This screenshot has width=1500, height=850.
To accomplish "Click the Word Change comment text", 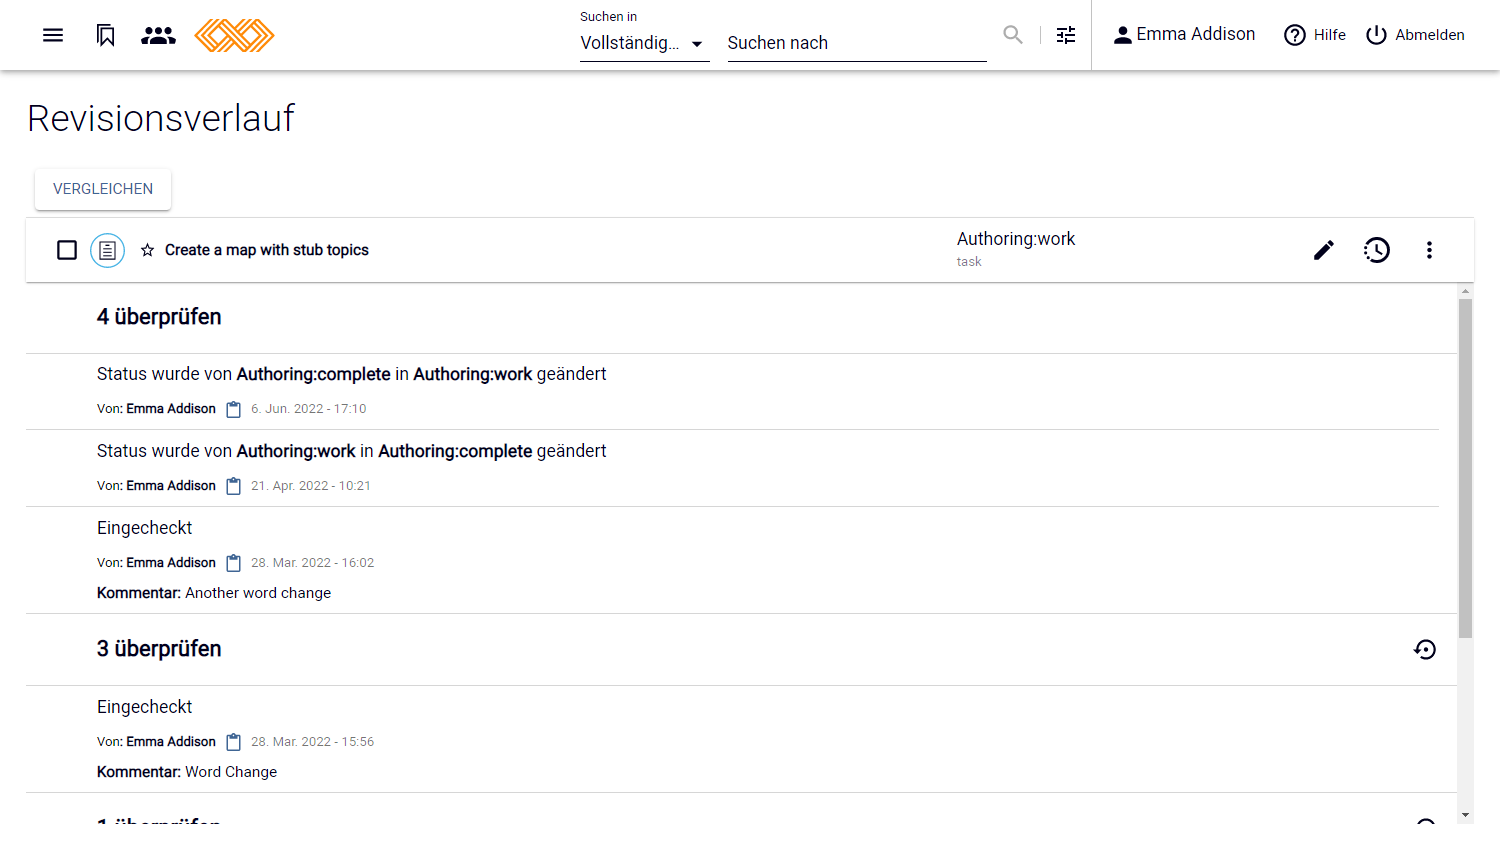I will tap(231, 772).
